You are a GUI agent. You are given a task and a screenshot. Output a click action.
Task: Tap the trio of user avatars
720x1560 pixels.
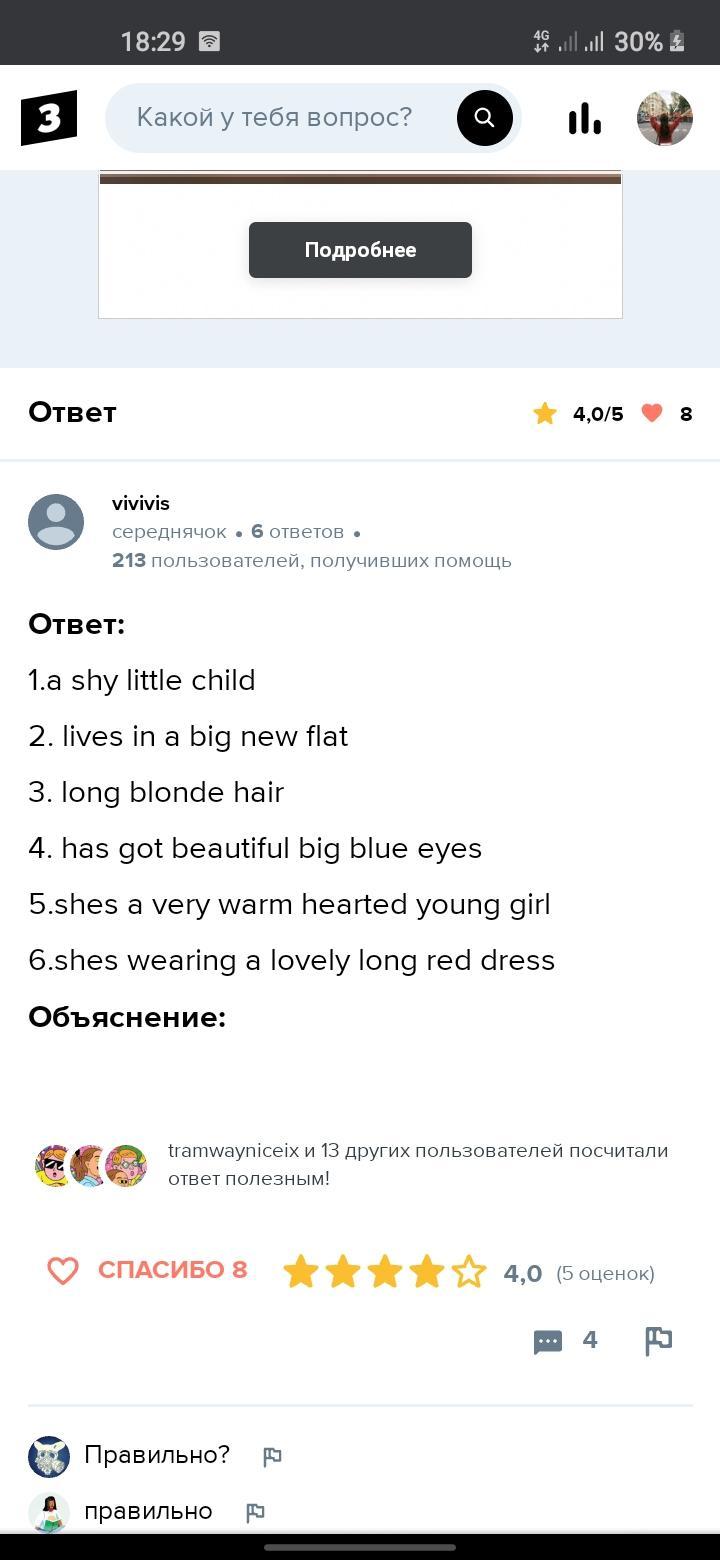click(91, 1166)
